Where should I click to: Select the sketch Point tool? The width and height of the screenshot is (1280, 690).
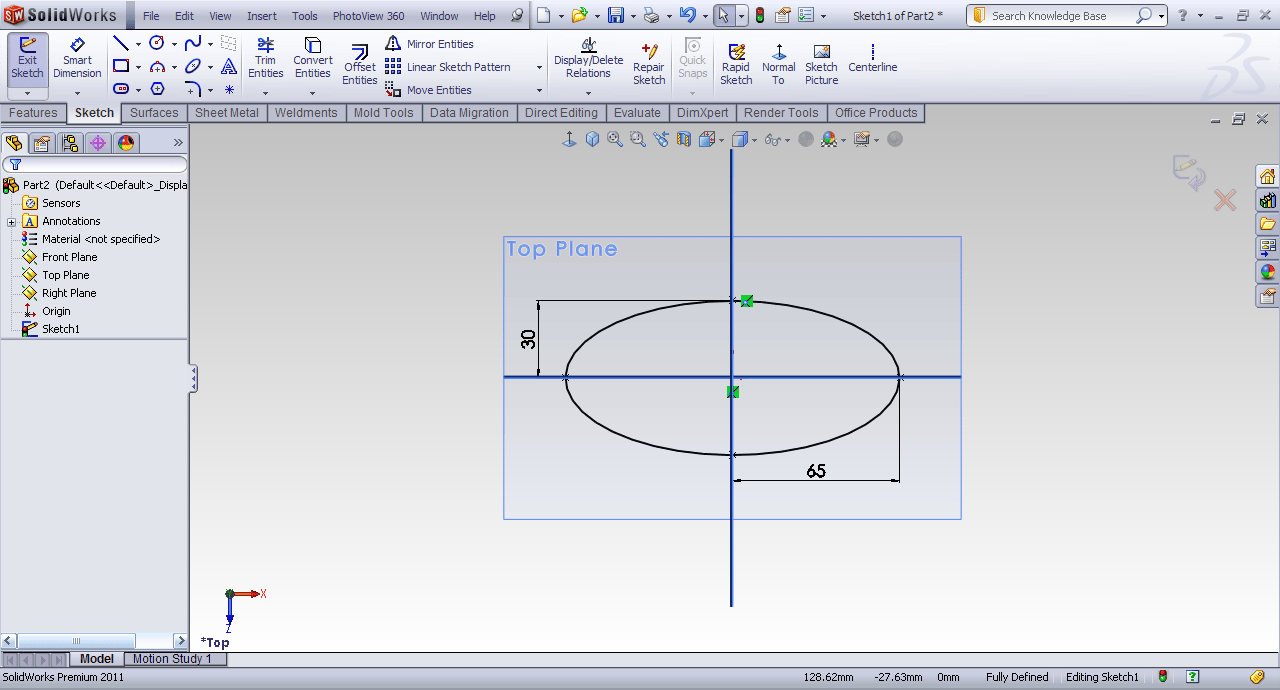229,89
